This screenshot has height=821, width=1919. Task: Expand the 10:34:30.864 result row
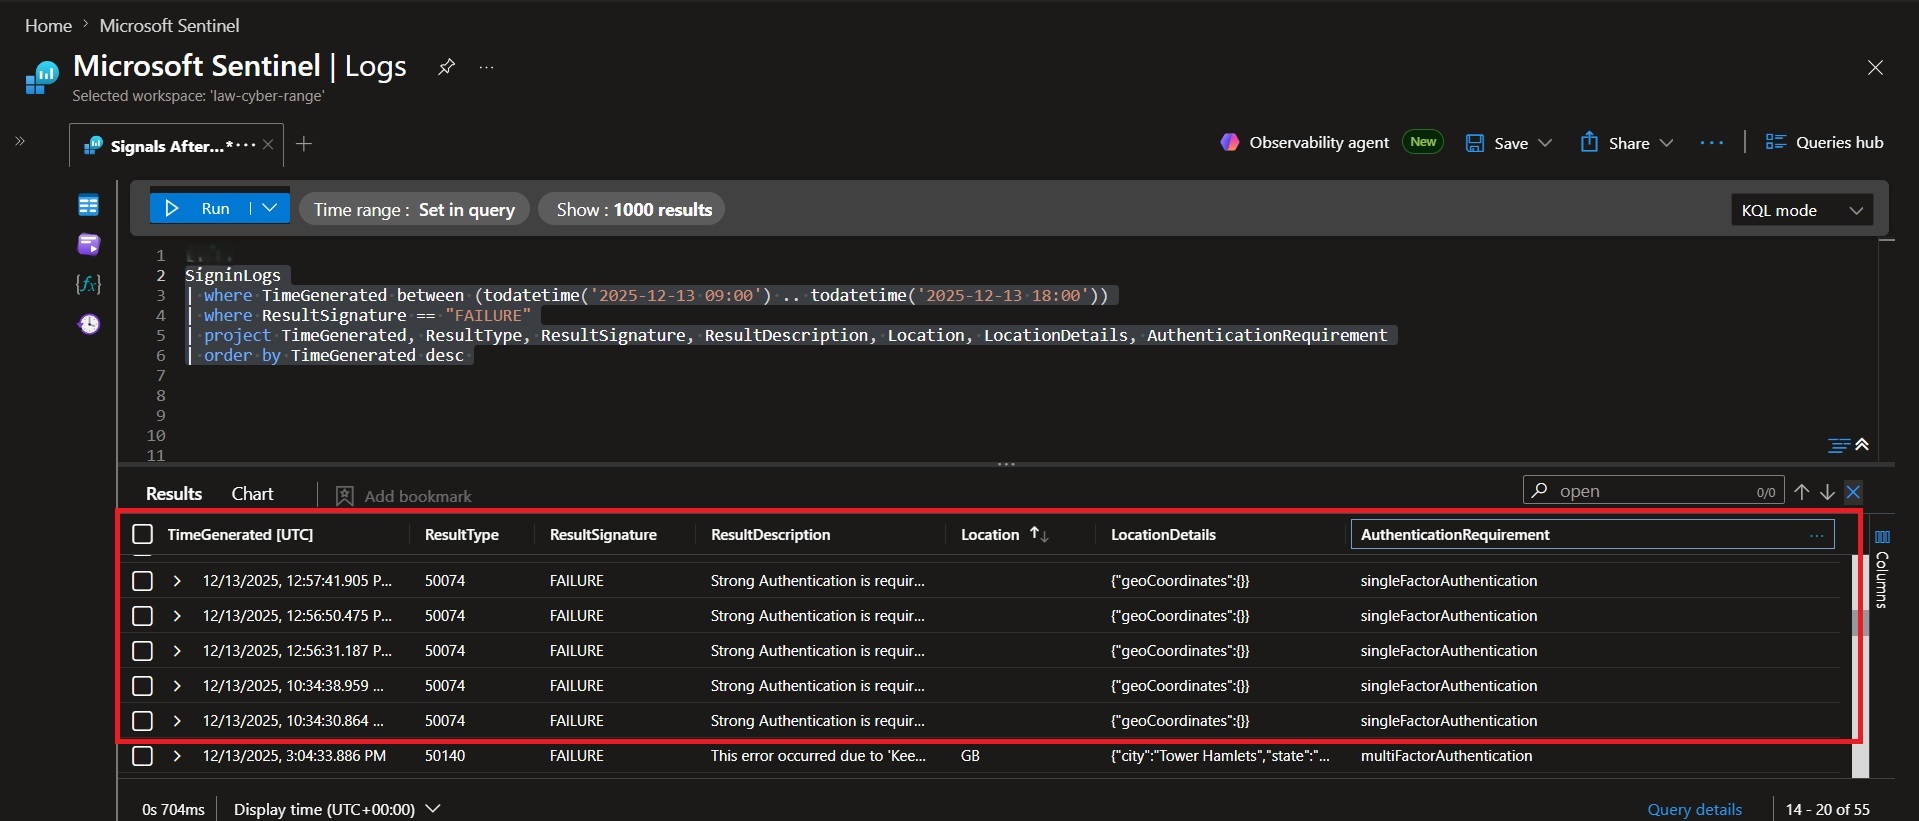tap(177, 720)
